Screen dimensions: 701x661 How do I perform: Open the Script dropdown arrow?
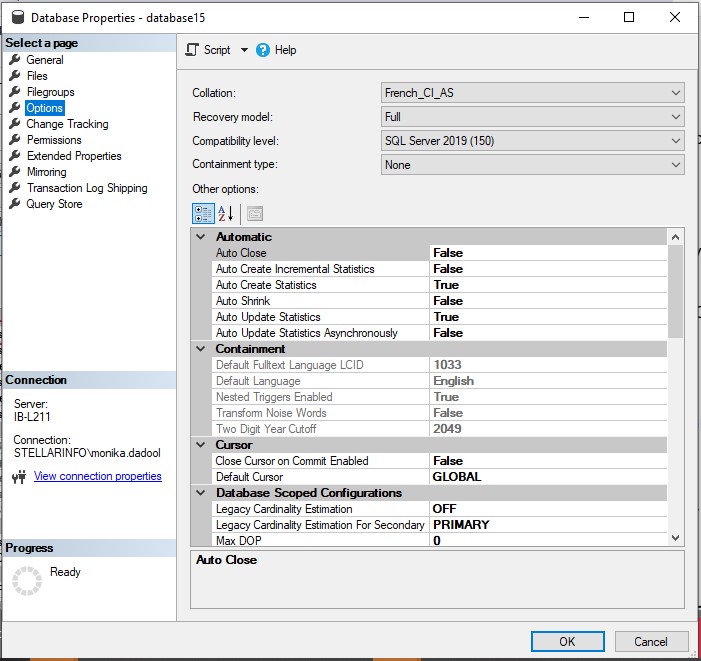[x=244, y=50]
